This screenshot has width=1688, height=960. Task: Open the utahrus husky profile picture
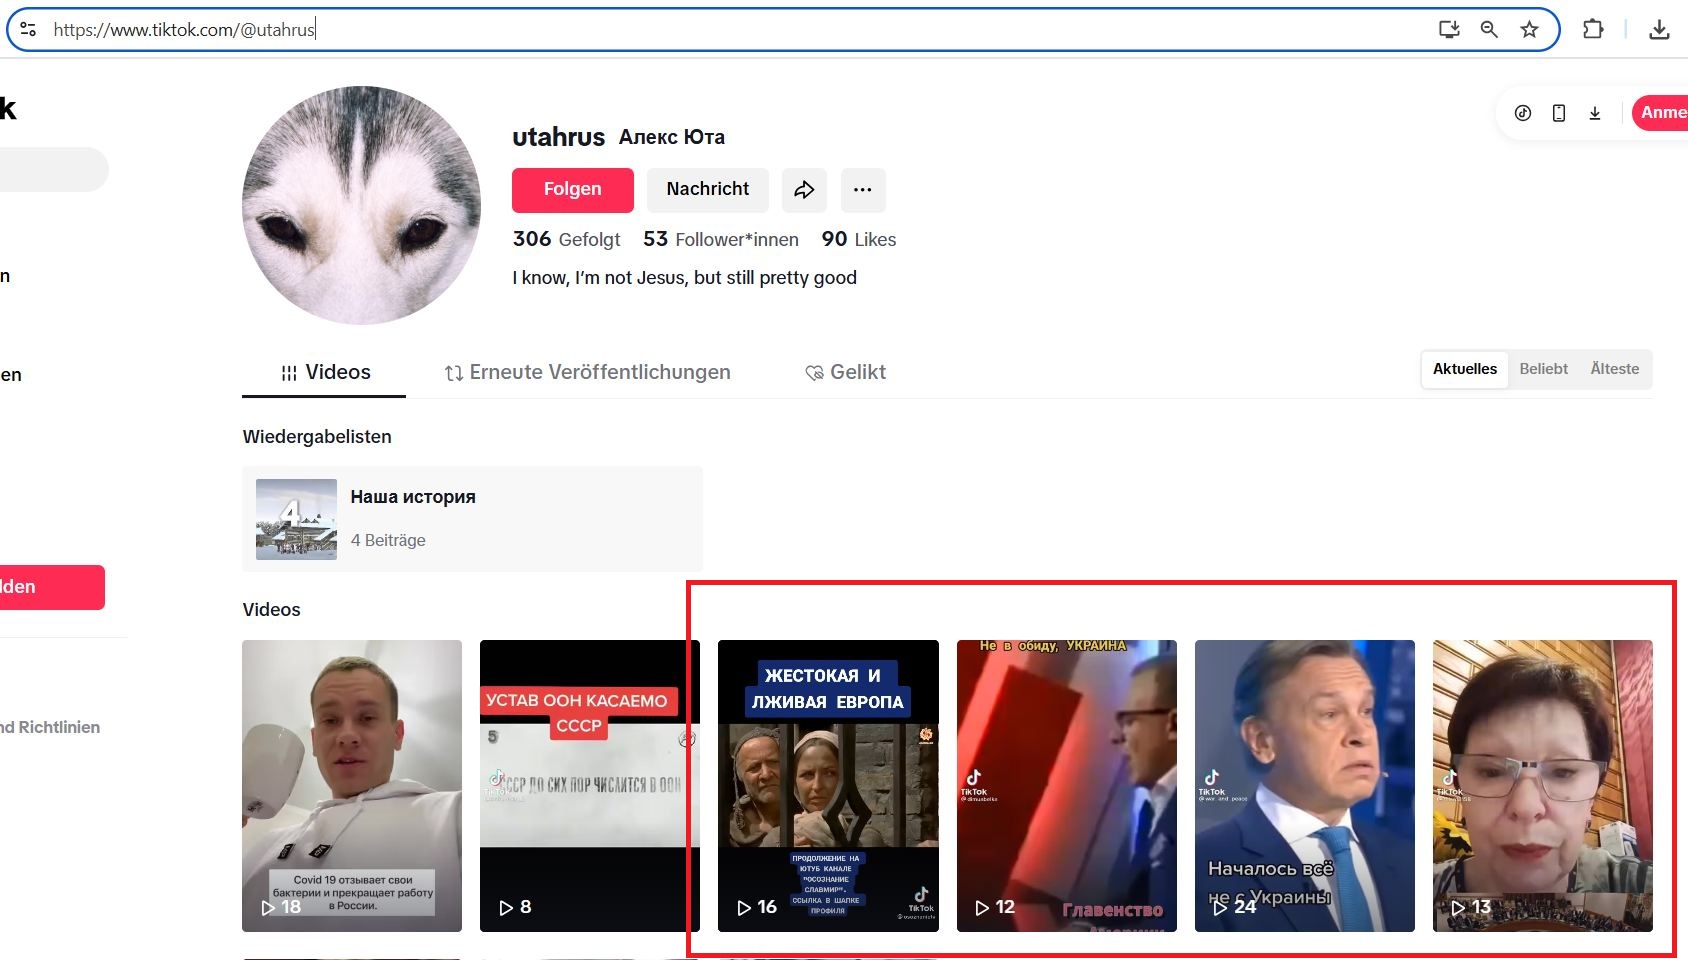point(361,205)
